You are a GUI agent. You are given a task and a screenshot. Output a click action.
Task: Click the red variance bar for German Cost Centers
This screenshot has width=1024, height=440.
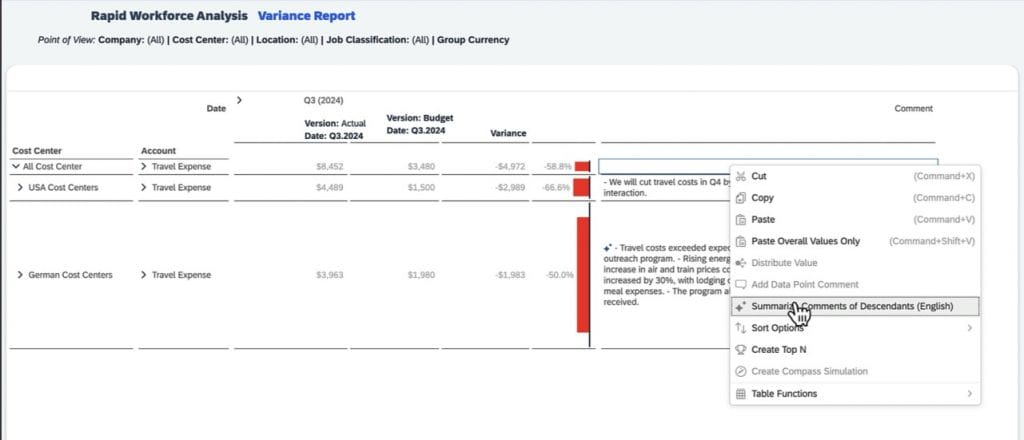(583, 275)
